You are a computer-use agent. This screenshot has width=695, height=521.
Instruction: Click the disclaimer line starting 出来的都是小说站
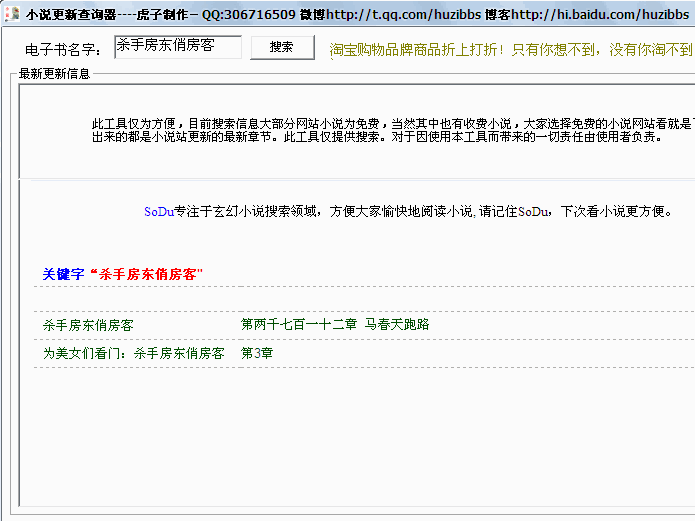point(375,137)
